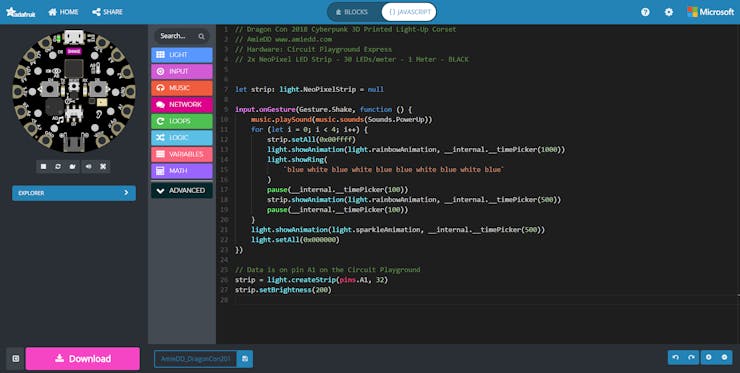Undo the last edit

click(676, 357)
